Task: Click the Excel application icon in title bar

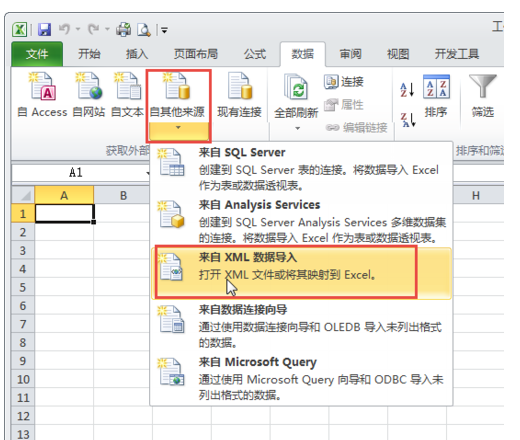Action: [20, 30]
